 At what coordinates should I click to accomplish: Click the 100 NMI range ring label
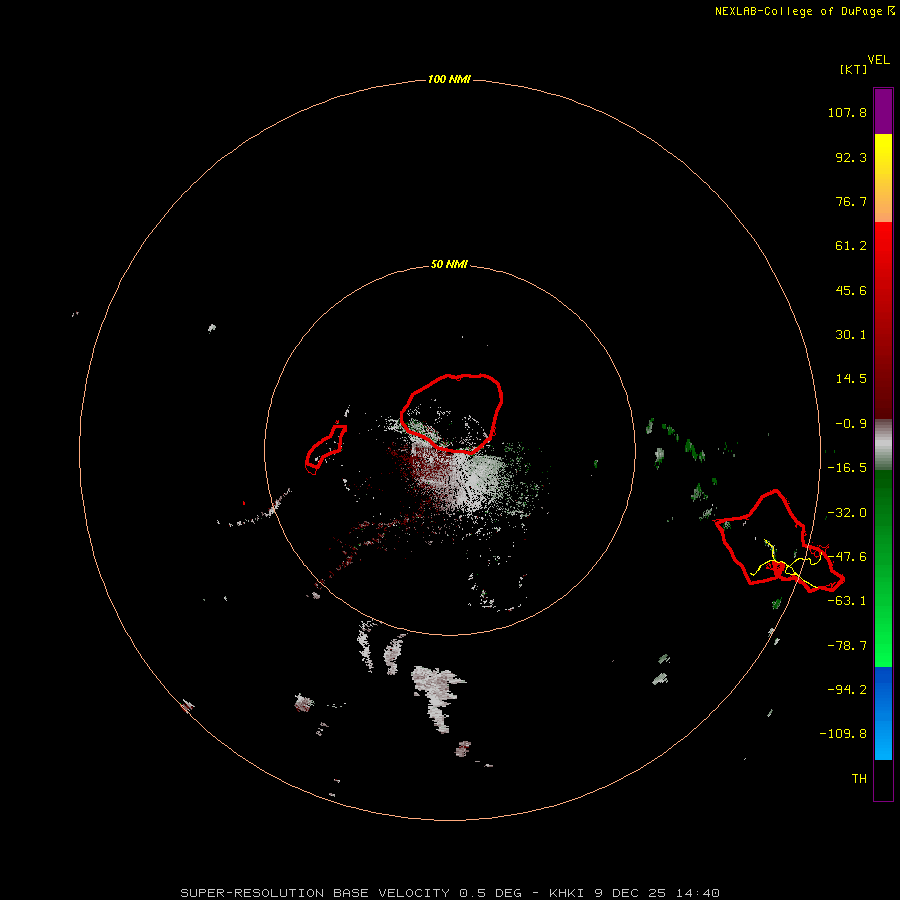[x=449, y=79]
